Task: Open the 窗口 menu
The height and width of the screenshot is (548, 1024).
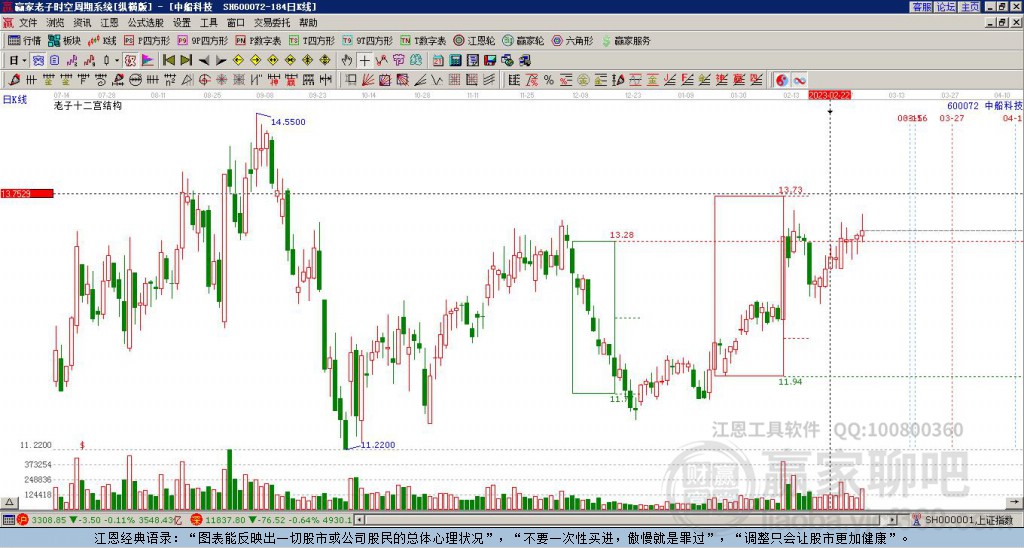Action: click(x=236, y=23)
